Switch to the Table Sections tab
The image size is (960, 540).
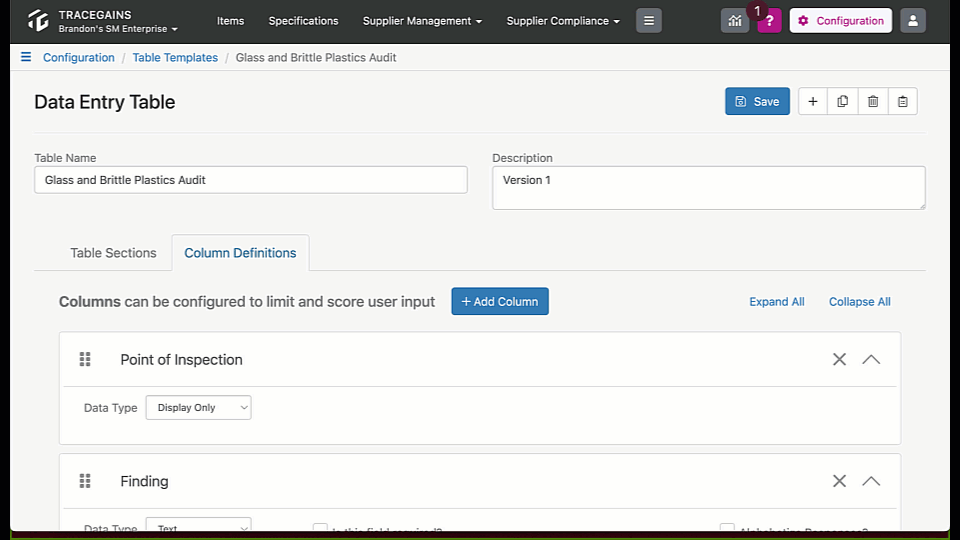click(113, 253)
